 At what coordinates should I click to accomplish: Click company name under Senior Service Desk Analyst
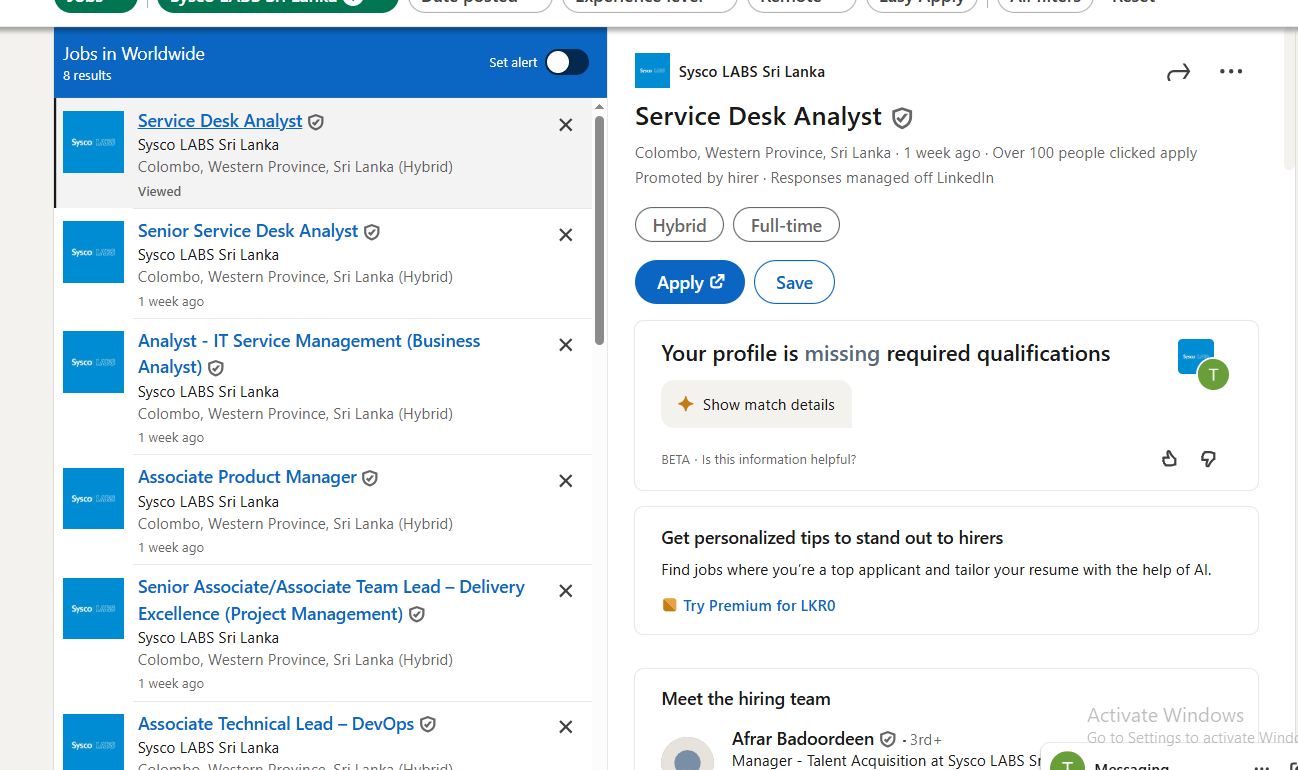coord(208,255)
